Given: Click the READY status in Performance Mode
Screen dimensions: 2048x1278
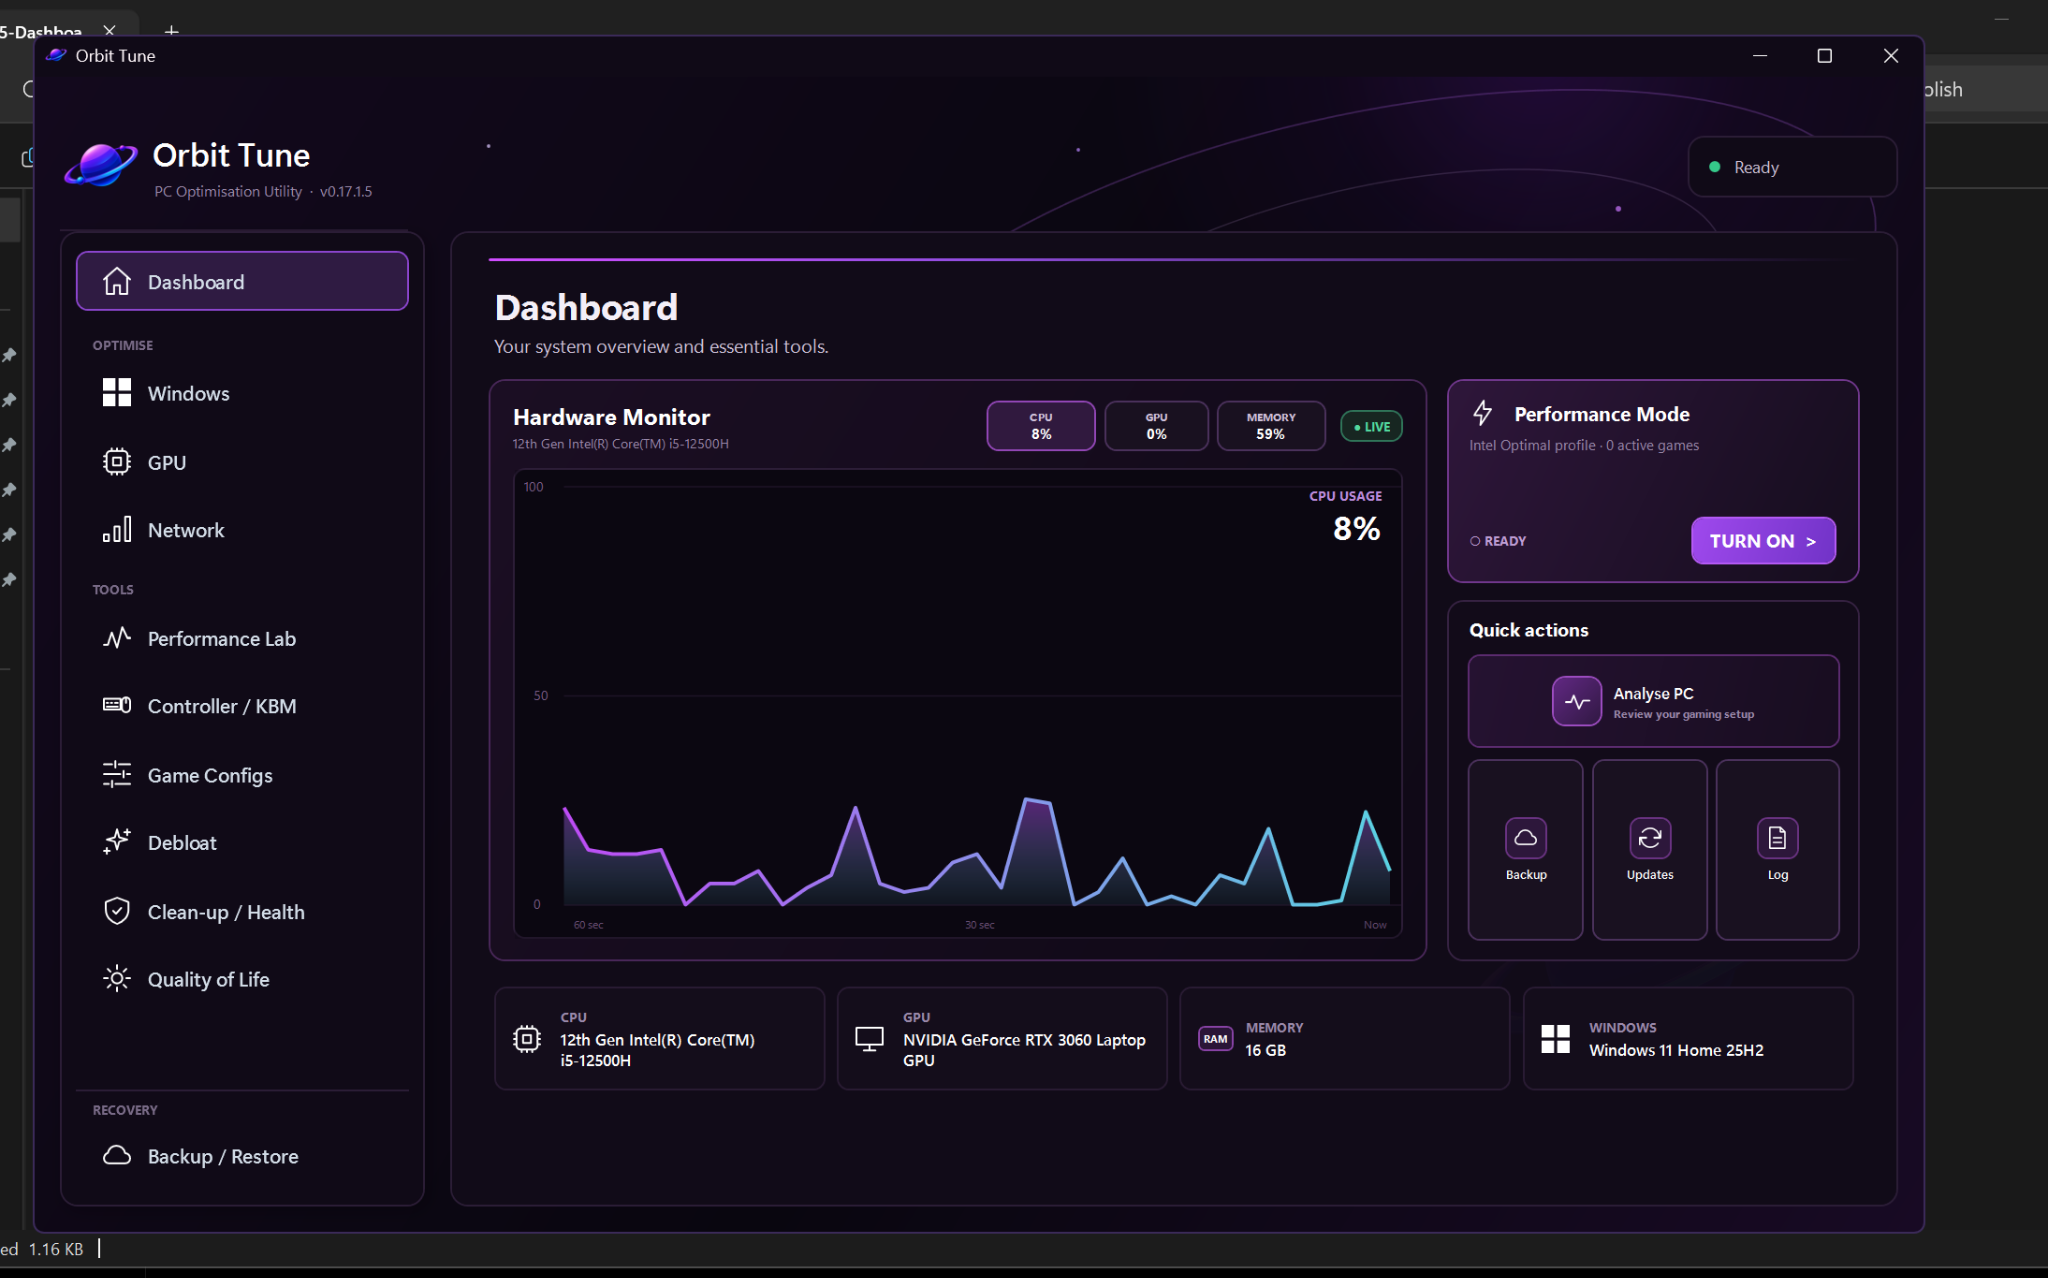Looking at the screenshot, I should click(x=1498, y=541).
